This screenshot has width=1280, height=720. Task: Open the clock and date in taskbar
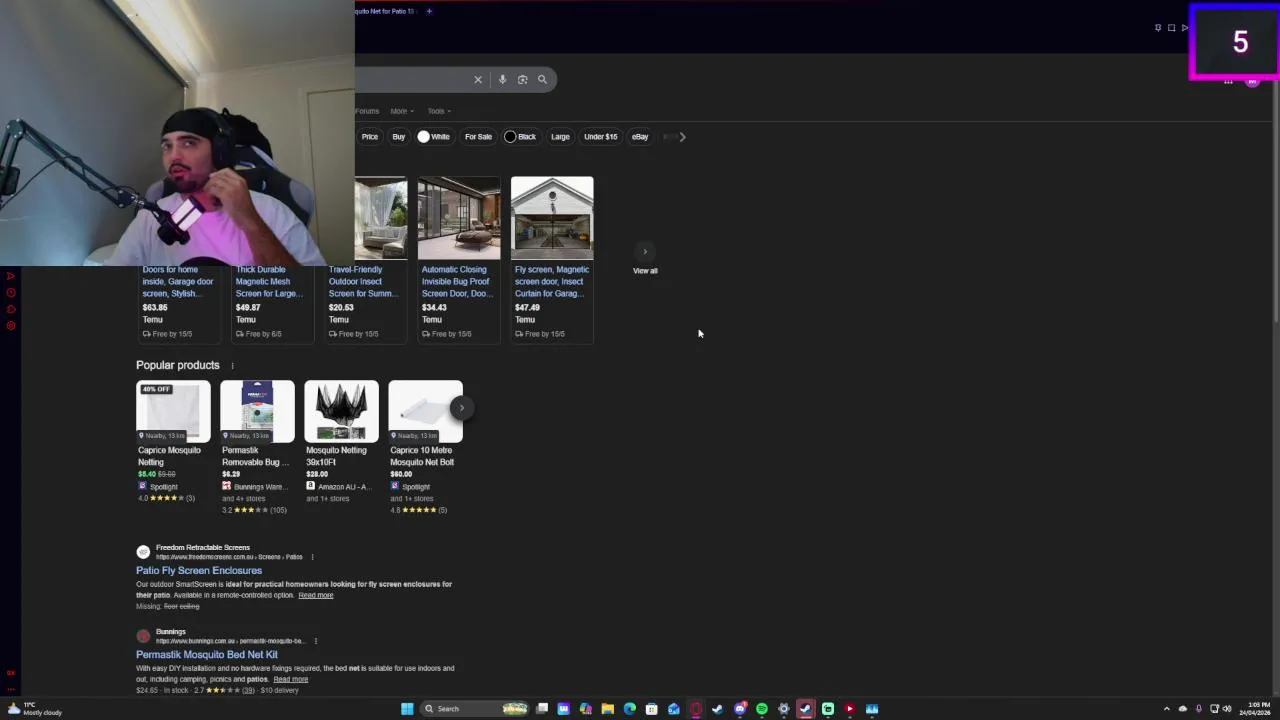pyautogui.click(x=1255, y=709)
